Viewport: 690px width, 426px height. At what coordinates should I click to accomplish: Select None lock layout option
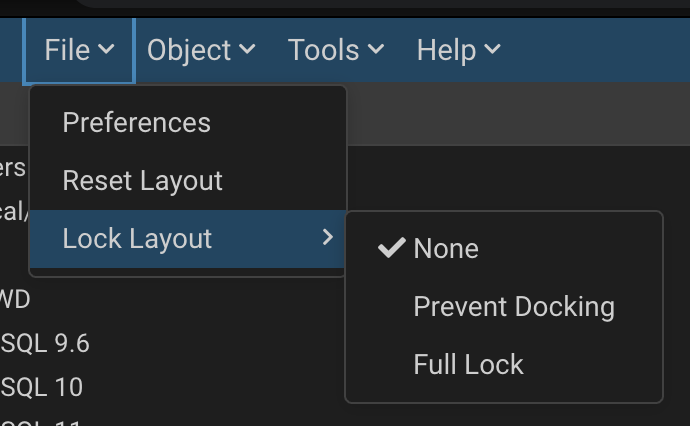[446, 249]
